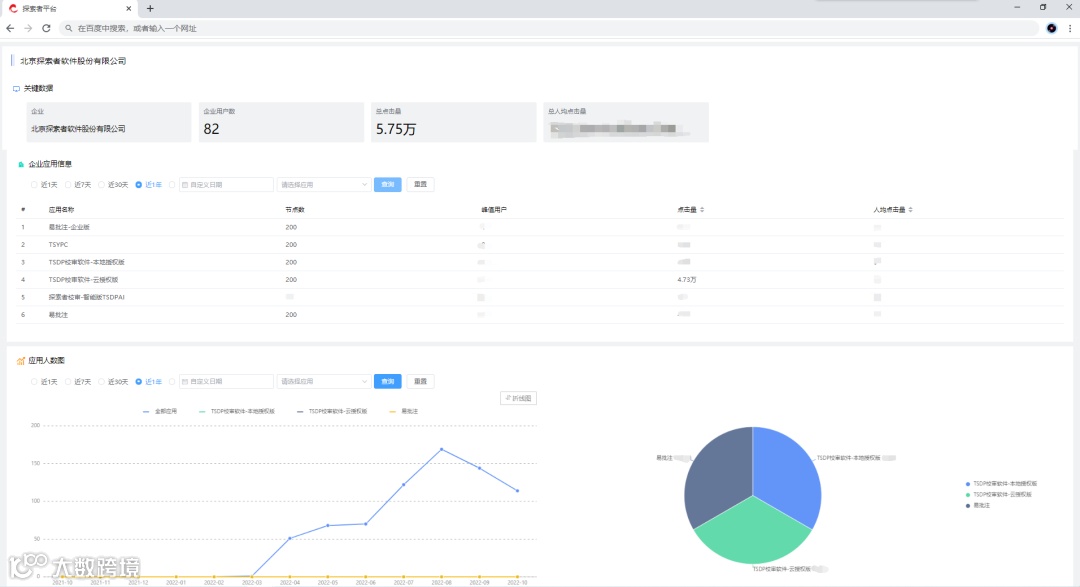Select 近1年 in 企业应用信息 filters
1080x587 pixels.
click(x=149, y=185)
